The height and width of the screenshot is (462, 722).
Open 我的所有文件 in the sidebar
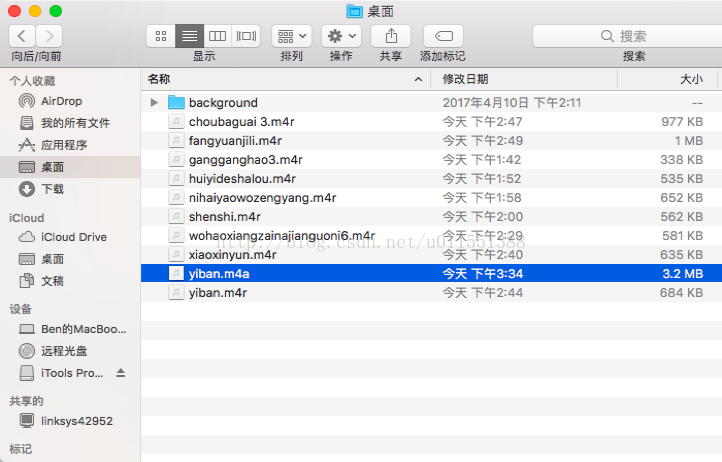click(70, 123)
